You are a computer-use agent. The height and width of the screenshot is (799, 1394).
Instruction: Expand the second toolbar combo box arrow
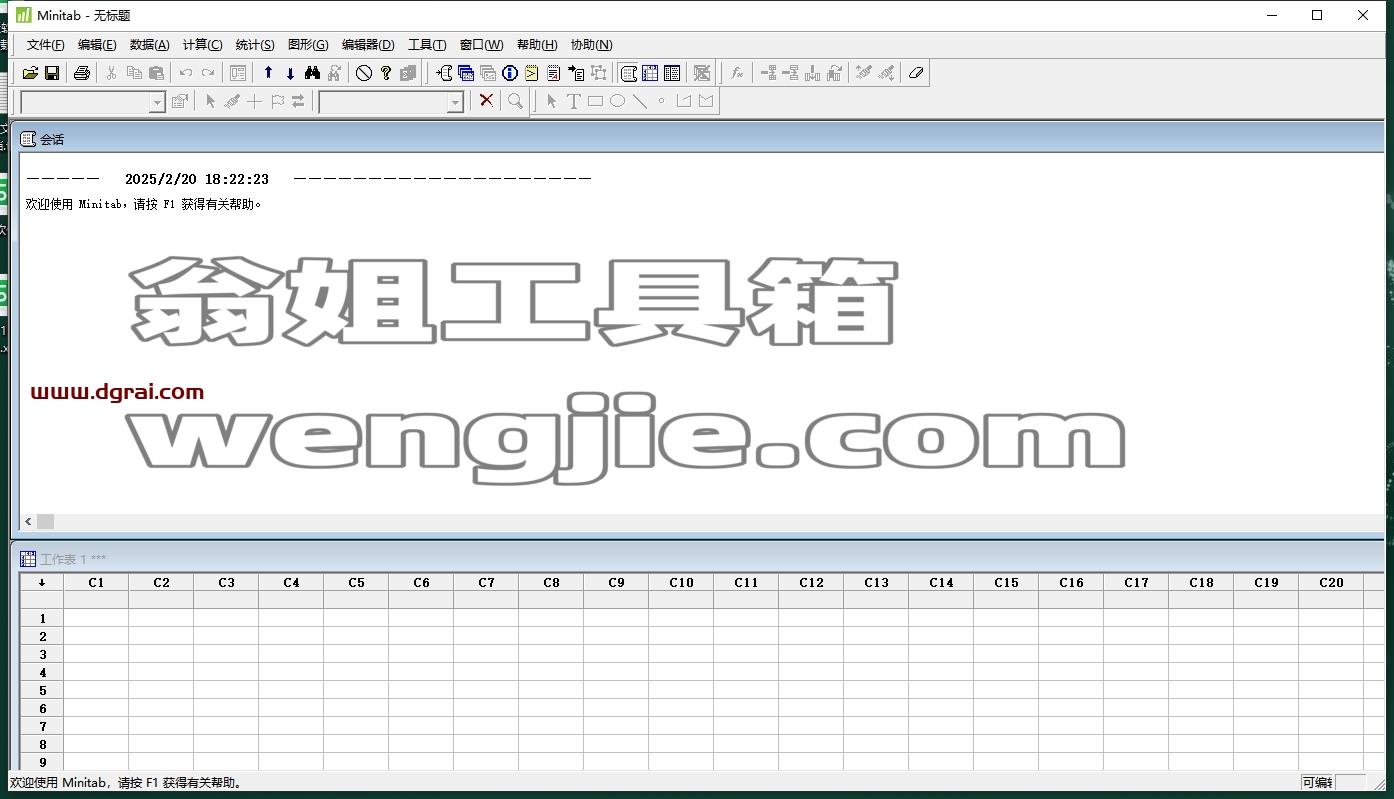[455, 102]
